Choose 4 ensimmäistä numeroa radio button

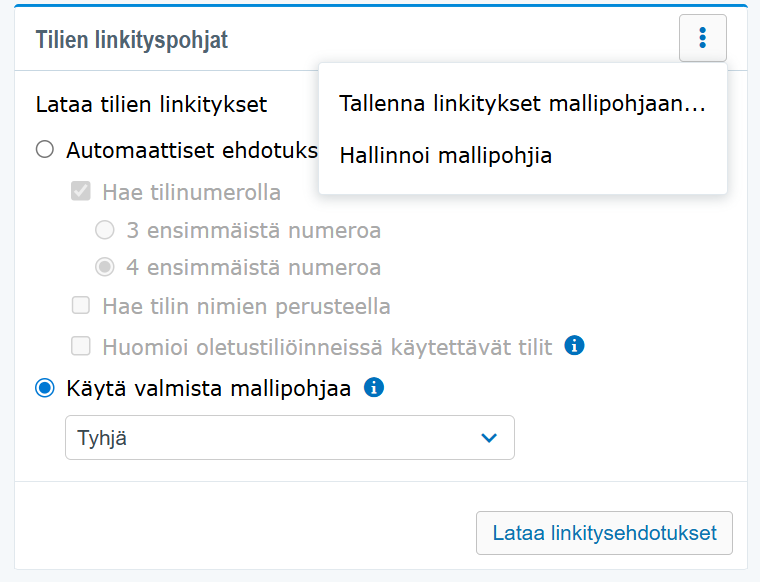tap(105, 267)
